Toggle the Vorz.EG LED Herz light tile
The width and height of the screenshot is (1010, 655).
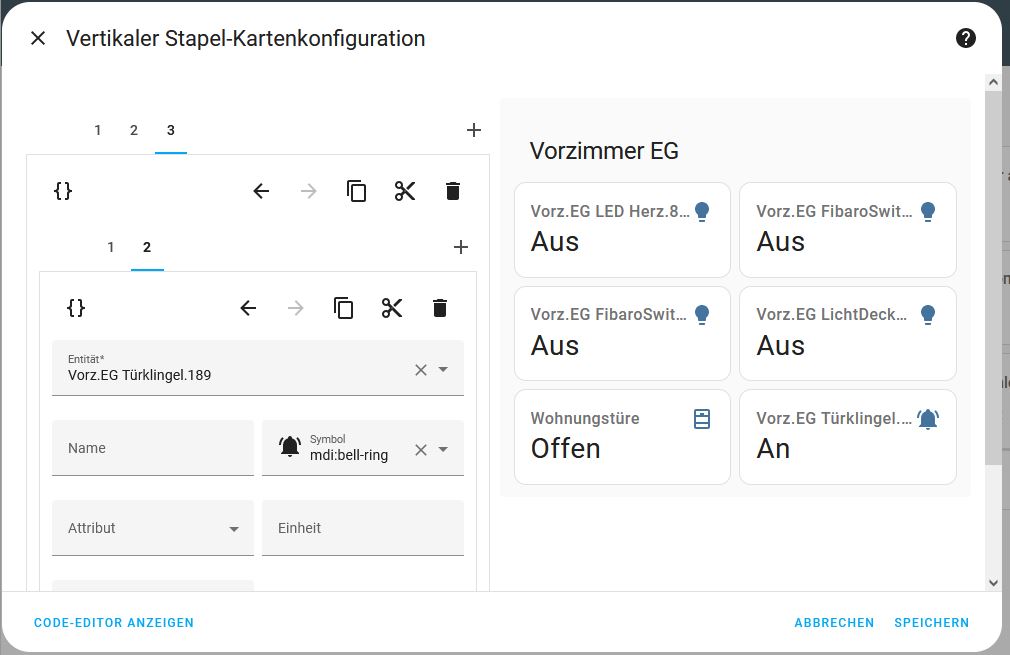pos(622,228)
